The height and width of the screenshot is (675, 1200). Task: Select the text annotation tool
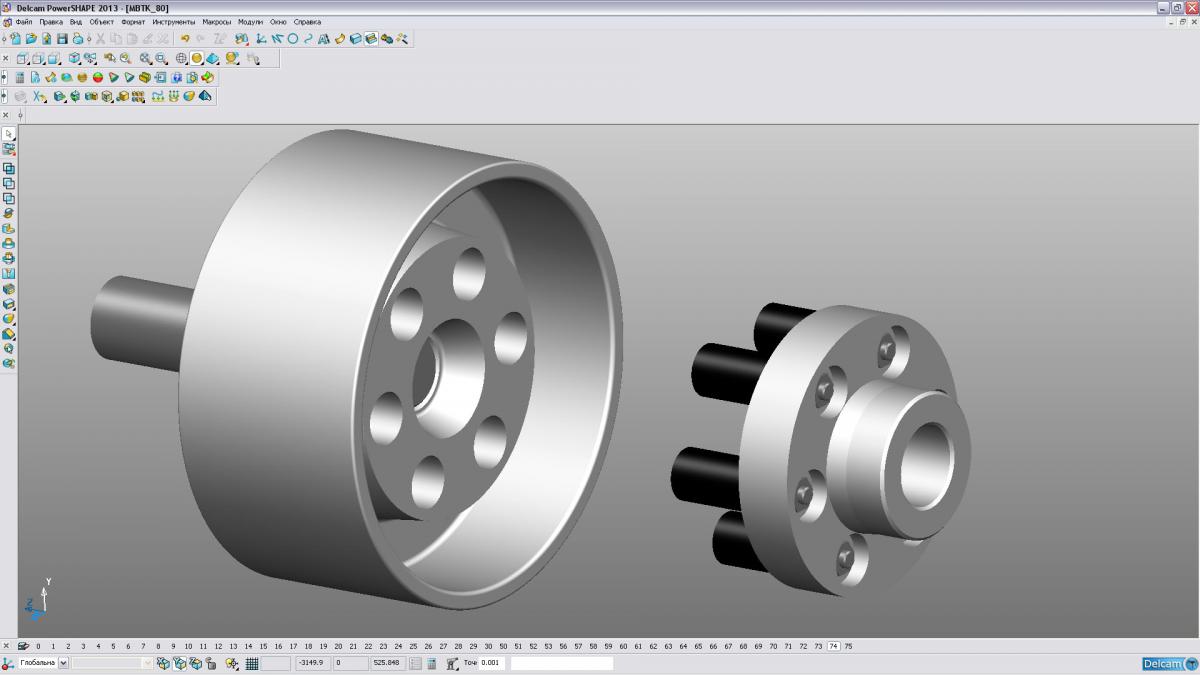[324, 38]
